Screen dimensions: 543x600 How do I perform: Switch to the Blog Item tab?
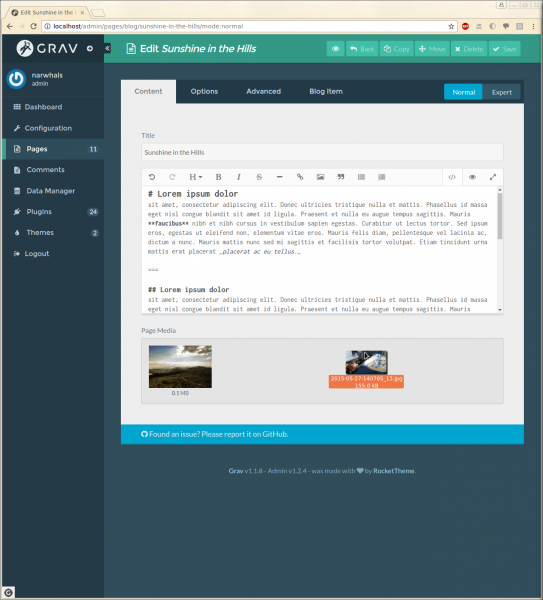[326, 91]
